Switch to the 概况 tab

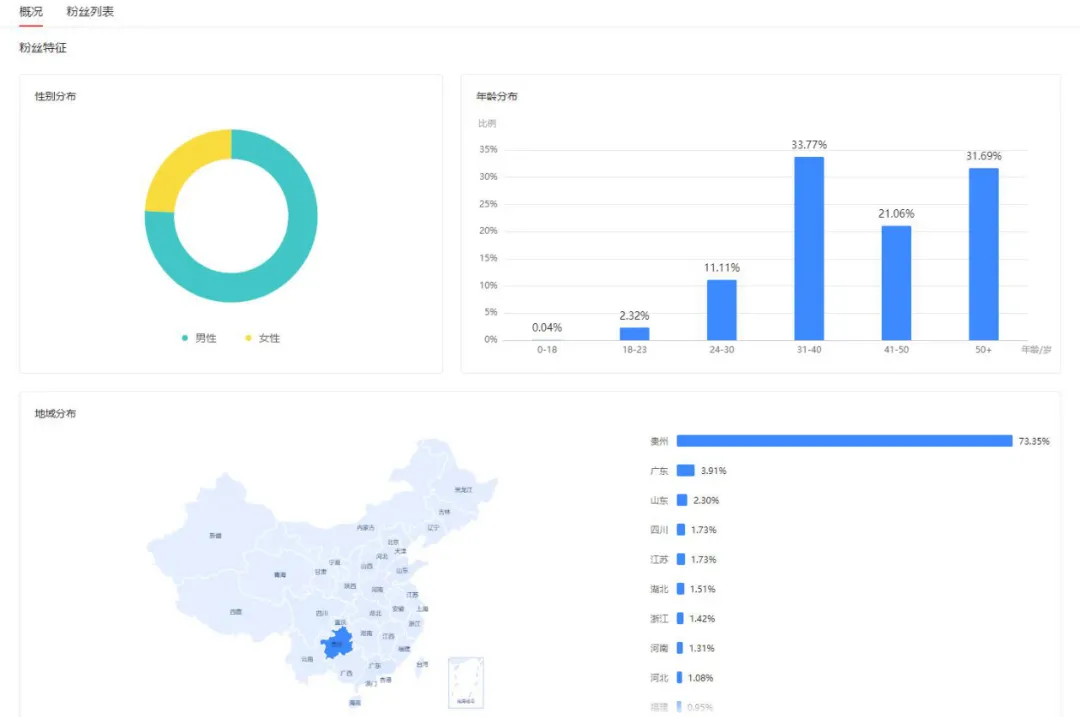tap(31, 12)
